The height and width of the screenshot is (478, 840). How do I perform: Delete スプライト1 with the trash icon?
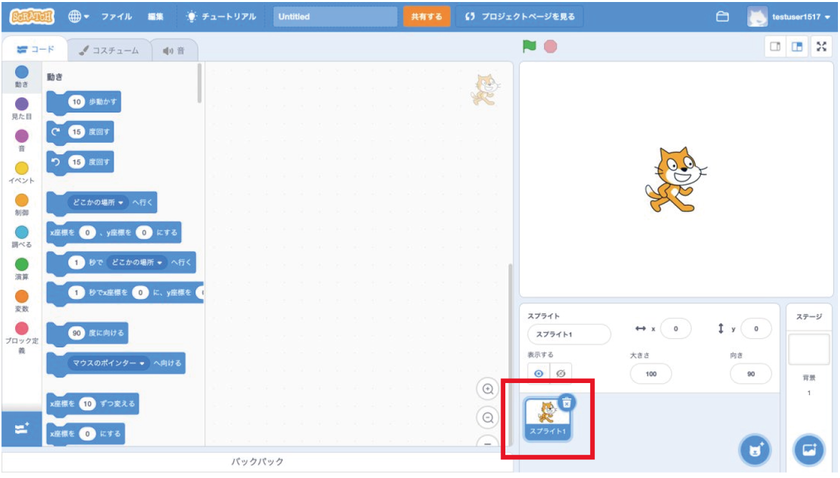(x=567, y=402)
